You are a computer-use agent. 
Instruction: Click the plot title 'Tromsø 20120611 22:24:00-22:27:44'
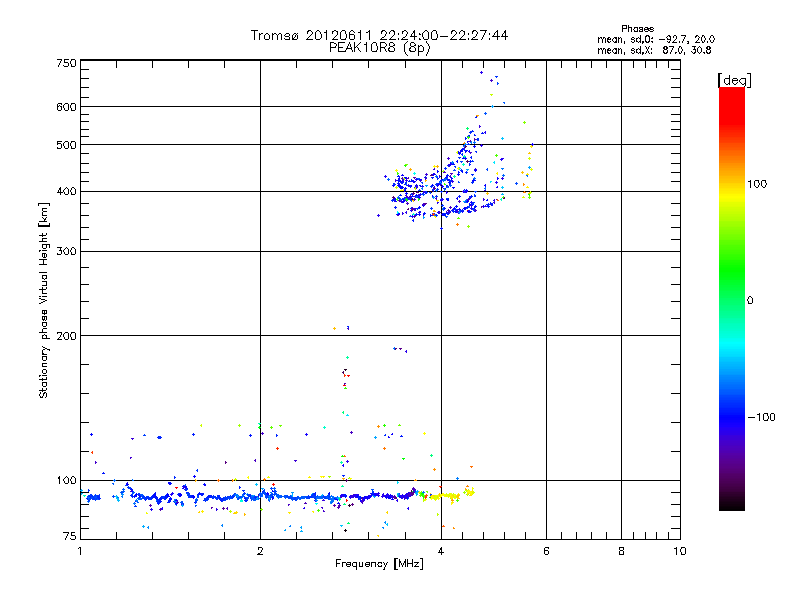pos(379,35)
